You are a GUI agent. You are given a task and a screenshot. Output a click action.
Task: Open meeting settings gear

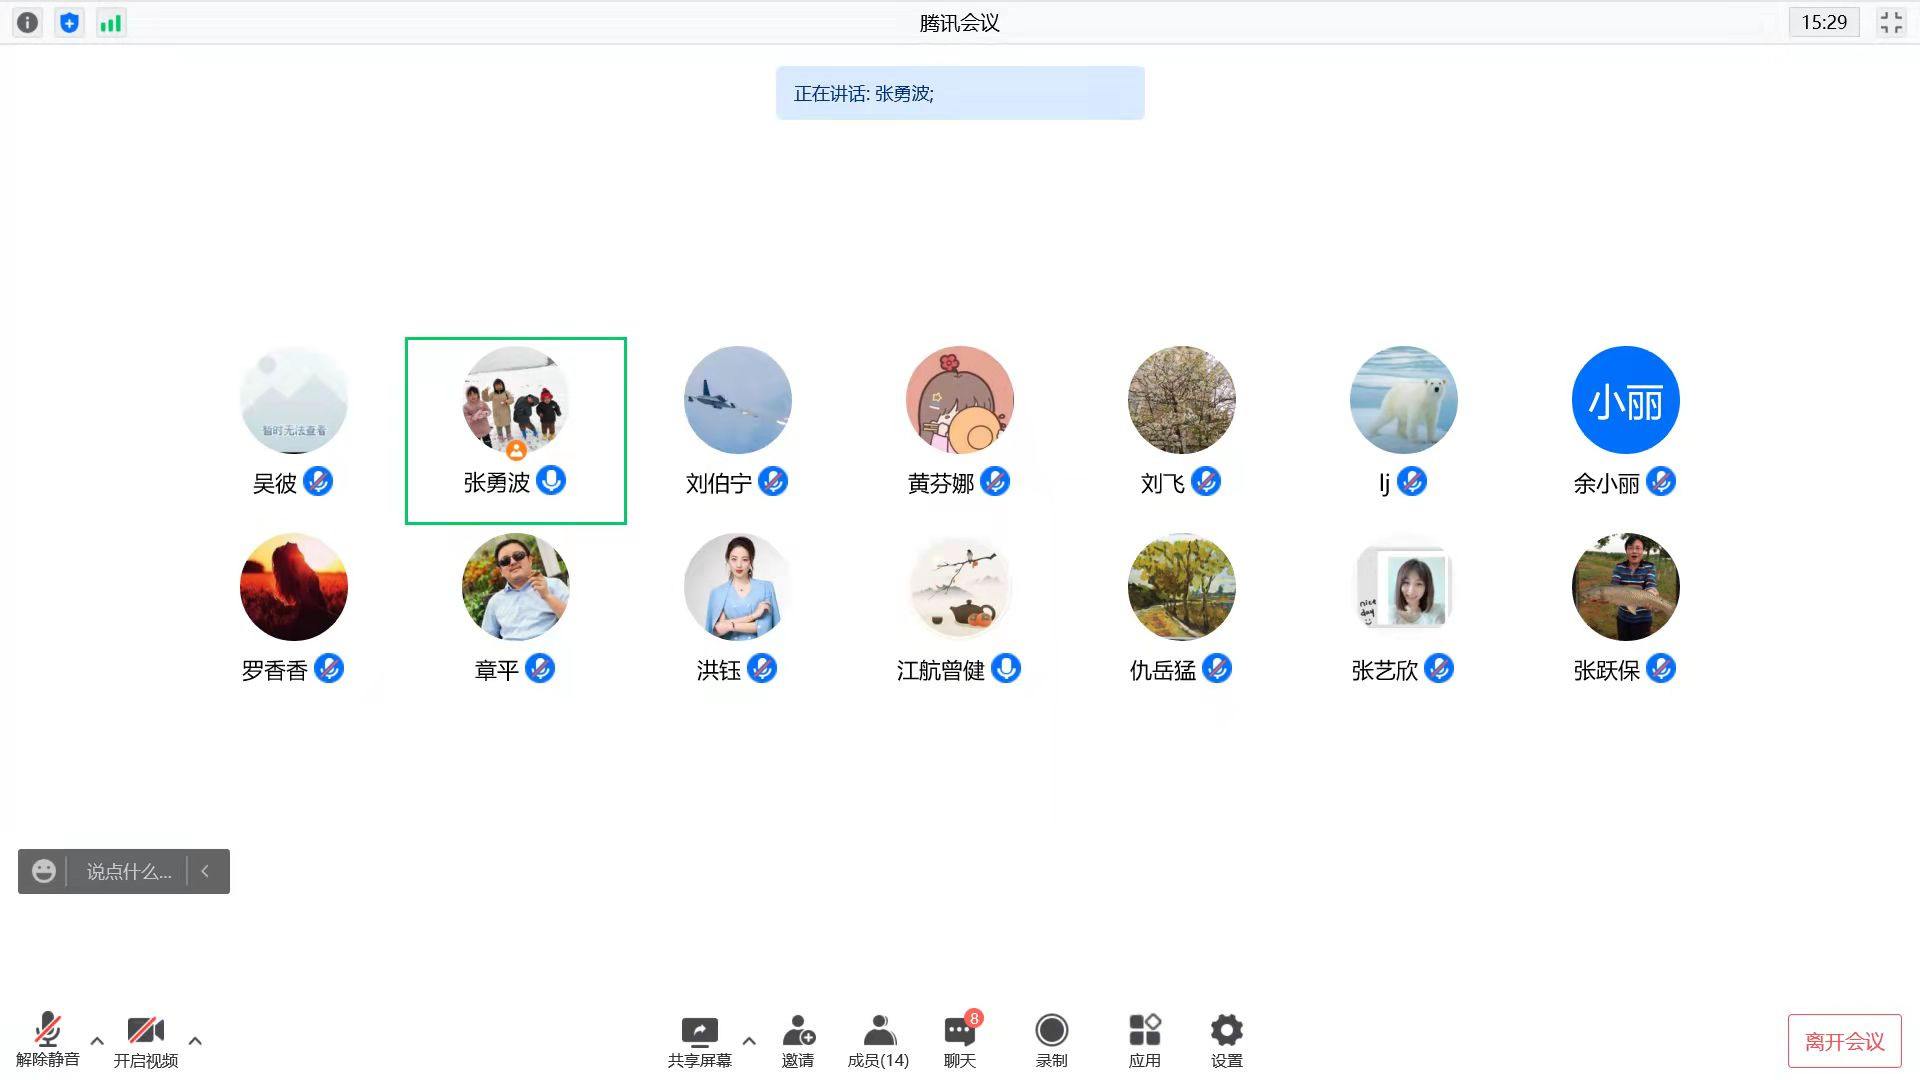click(1226, 1040)
